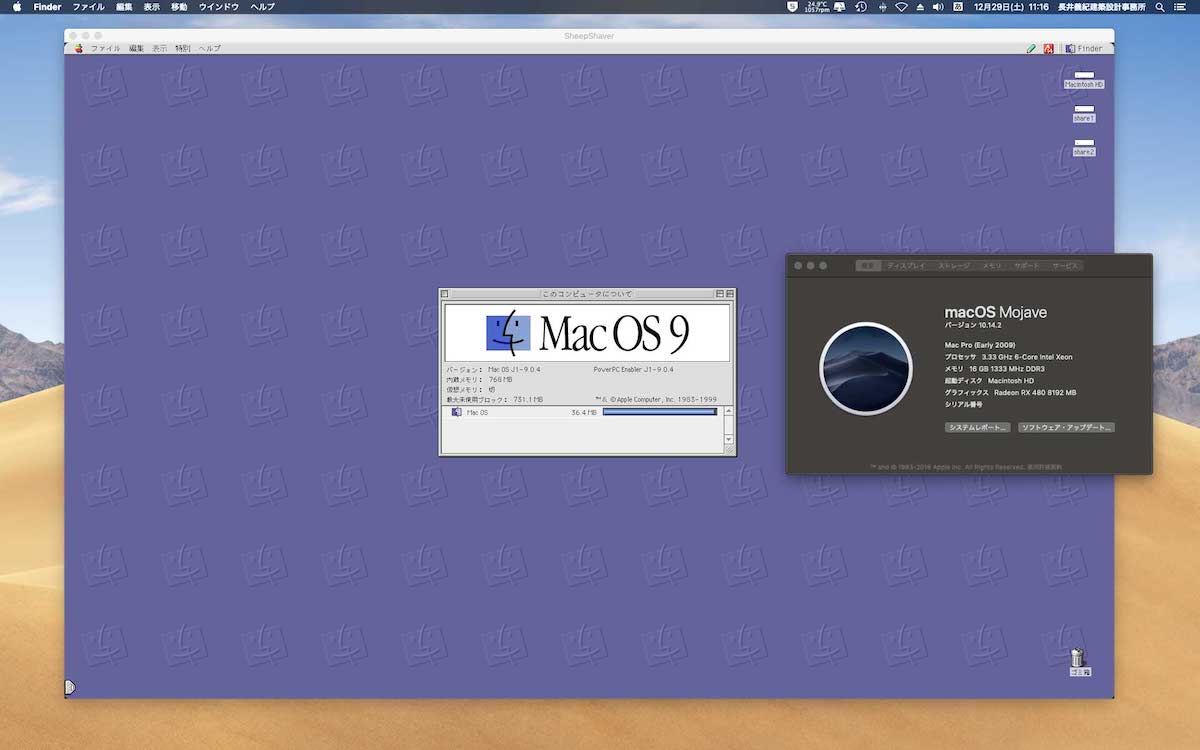Image resolution: width=1200 pixels, height=750 pixels.
Task: Click the green pencil icon in Mac OS 9 menu bar
Action: pyautogui.click(x=1031, y=48)
